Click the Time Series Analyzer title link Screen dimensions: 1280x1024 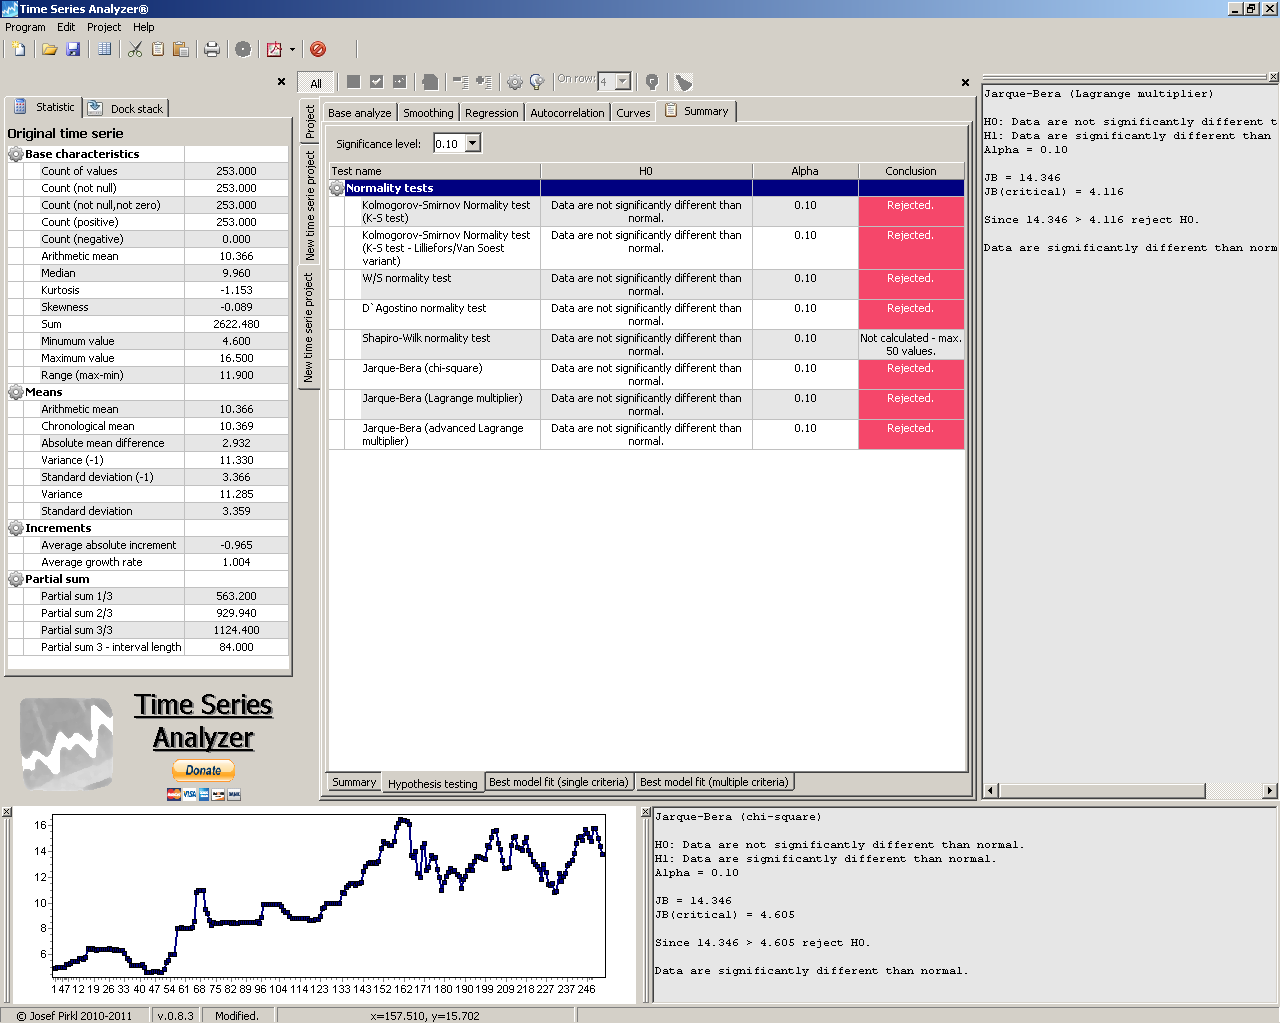(204, 721)
